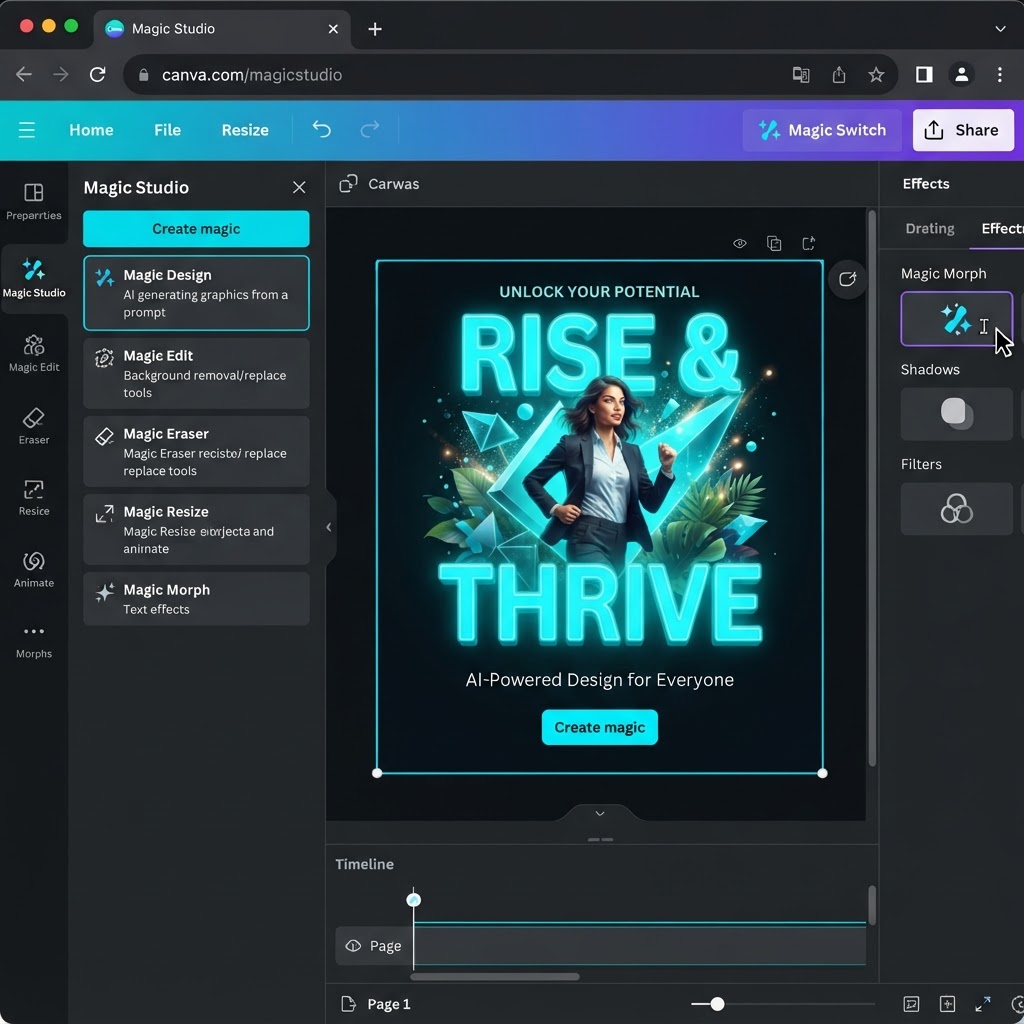
Task: Select the Magic Eraser panel option
Action: 196,451
